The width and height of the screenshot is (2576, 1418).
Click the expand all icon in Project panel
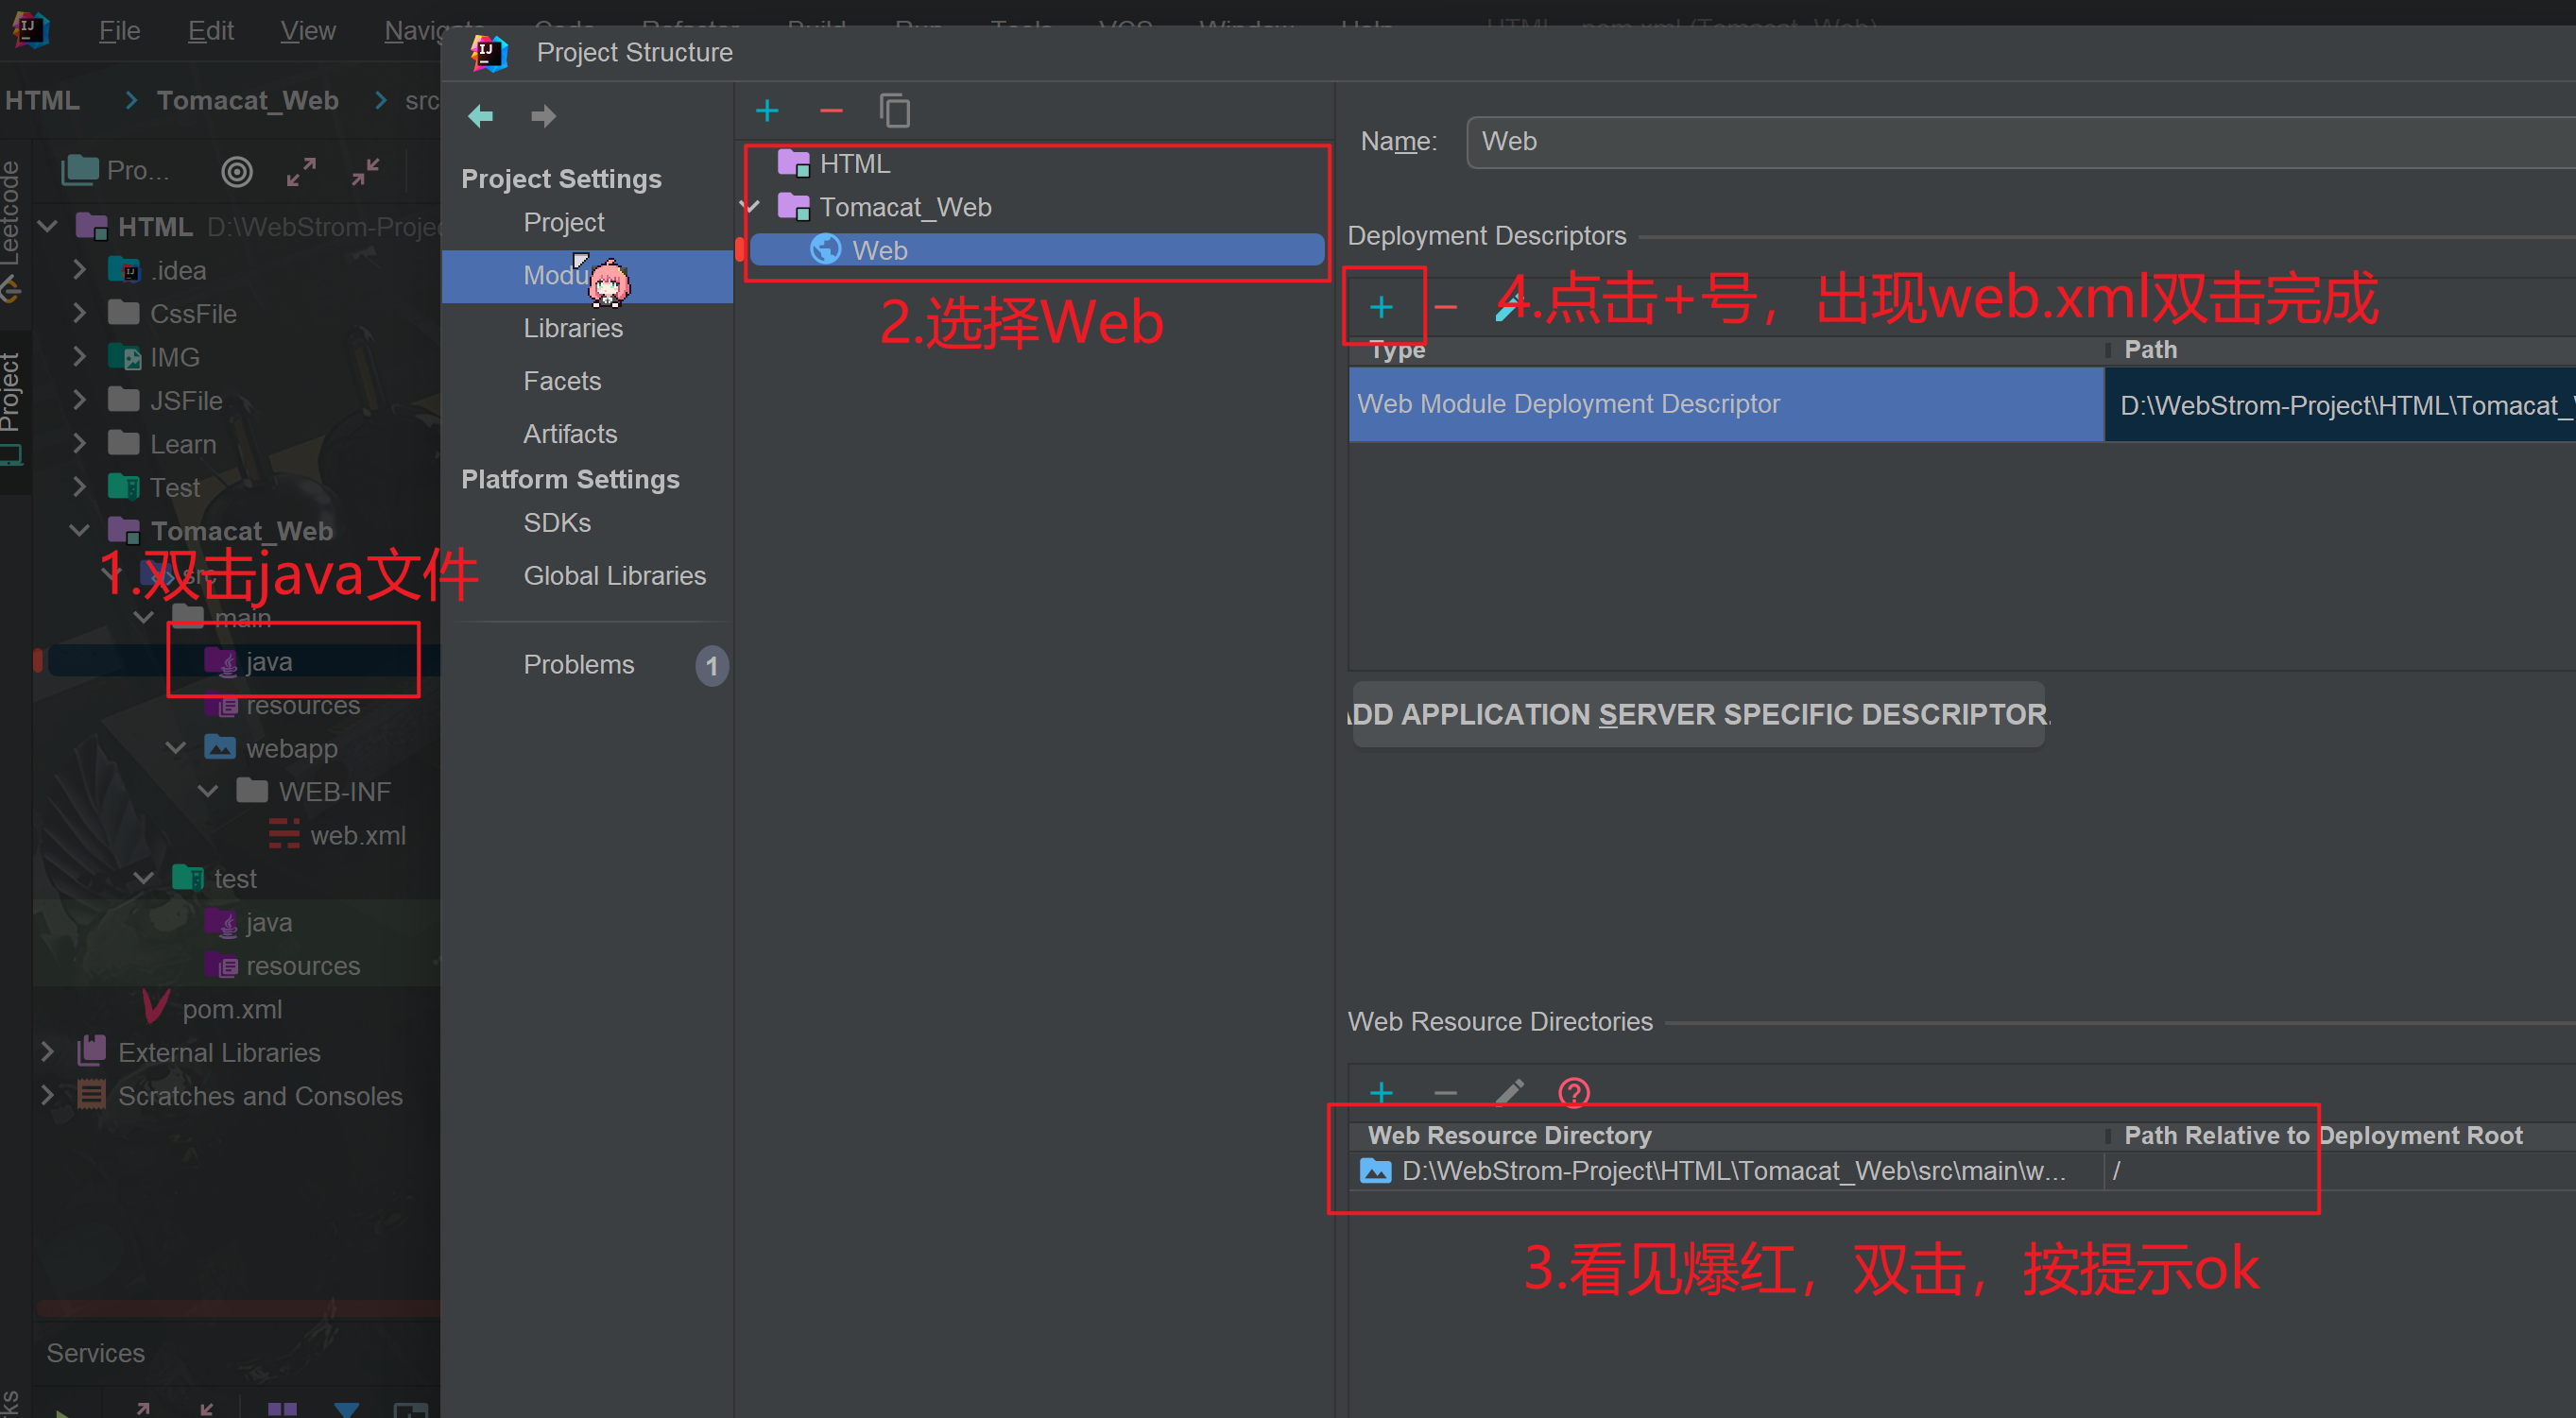[x=301, y=172]
